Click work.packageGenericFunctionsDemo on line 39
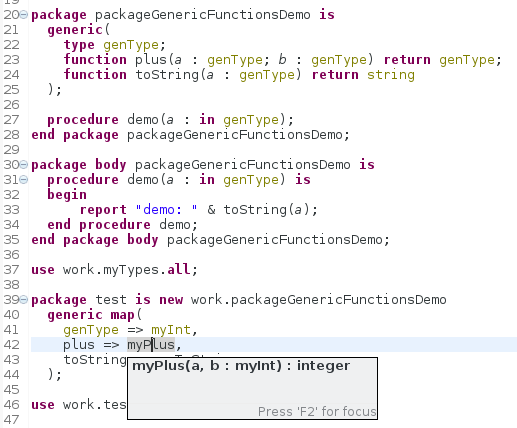The height and width of the screenshot is (428, 517). coord(319,300)
